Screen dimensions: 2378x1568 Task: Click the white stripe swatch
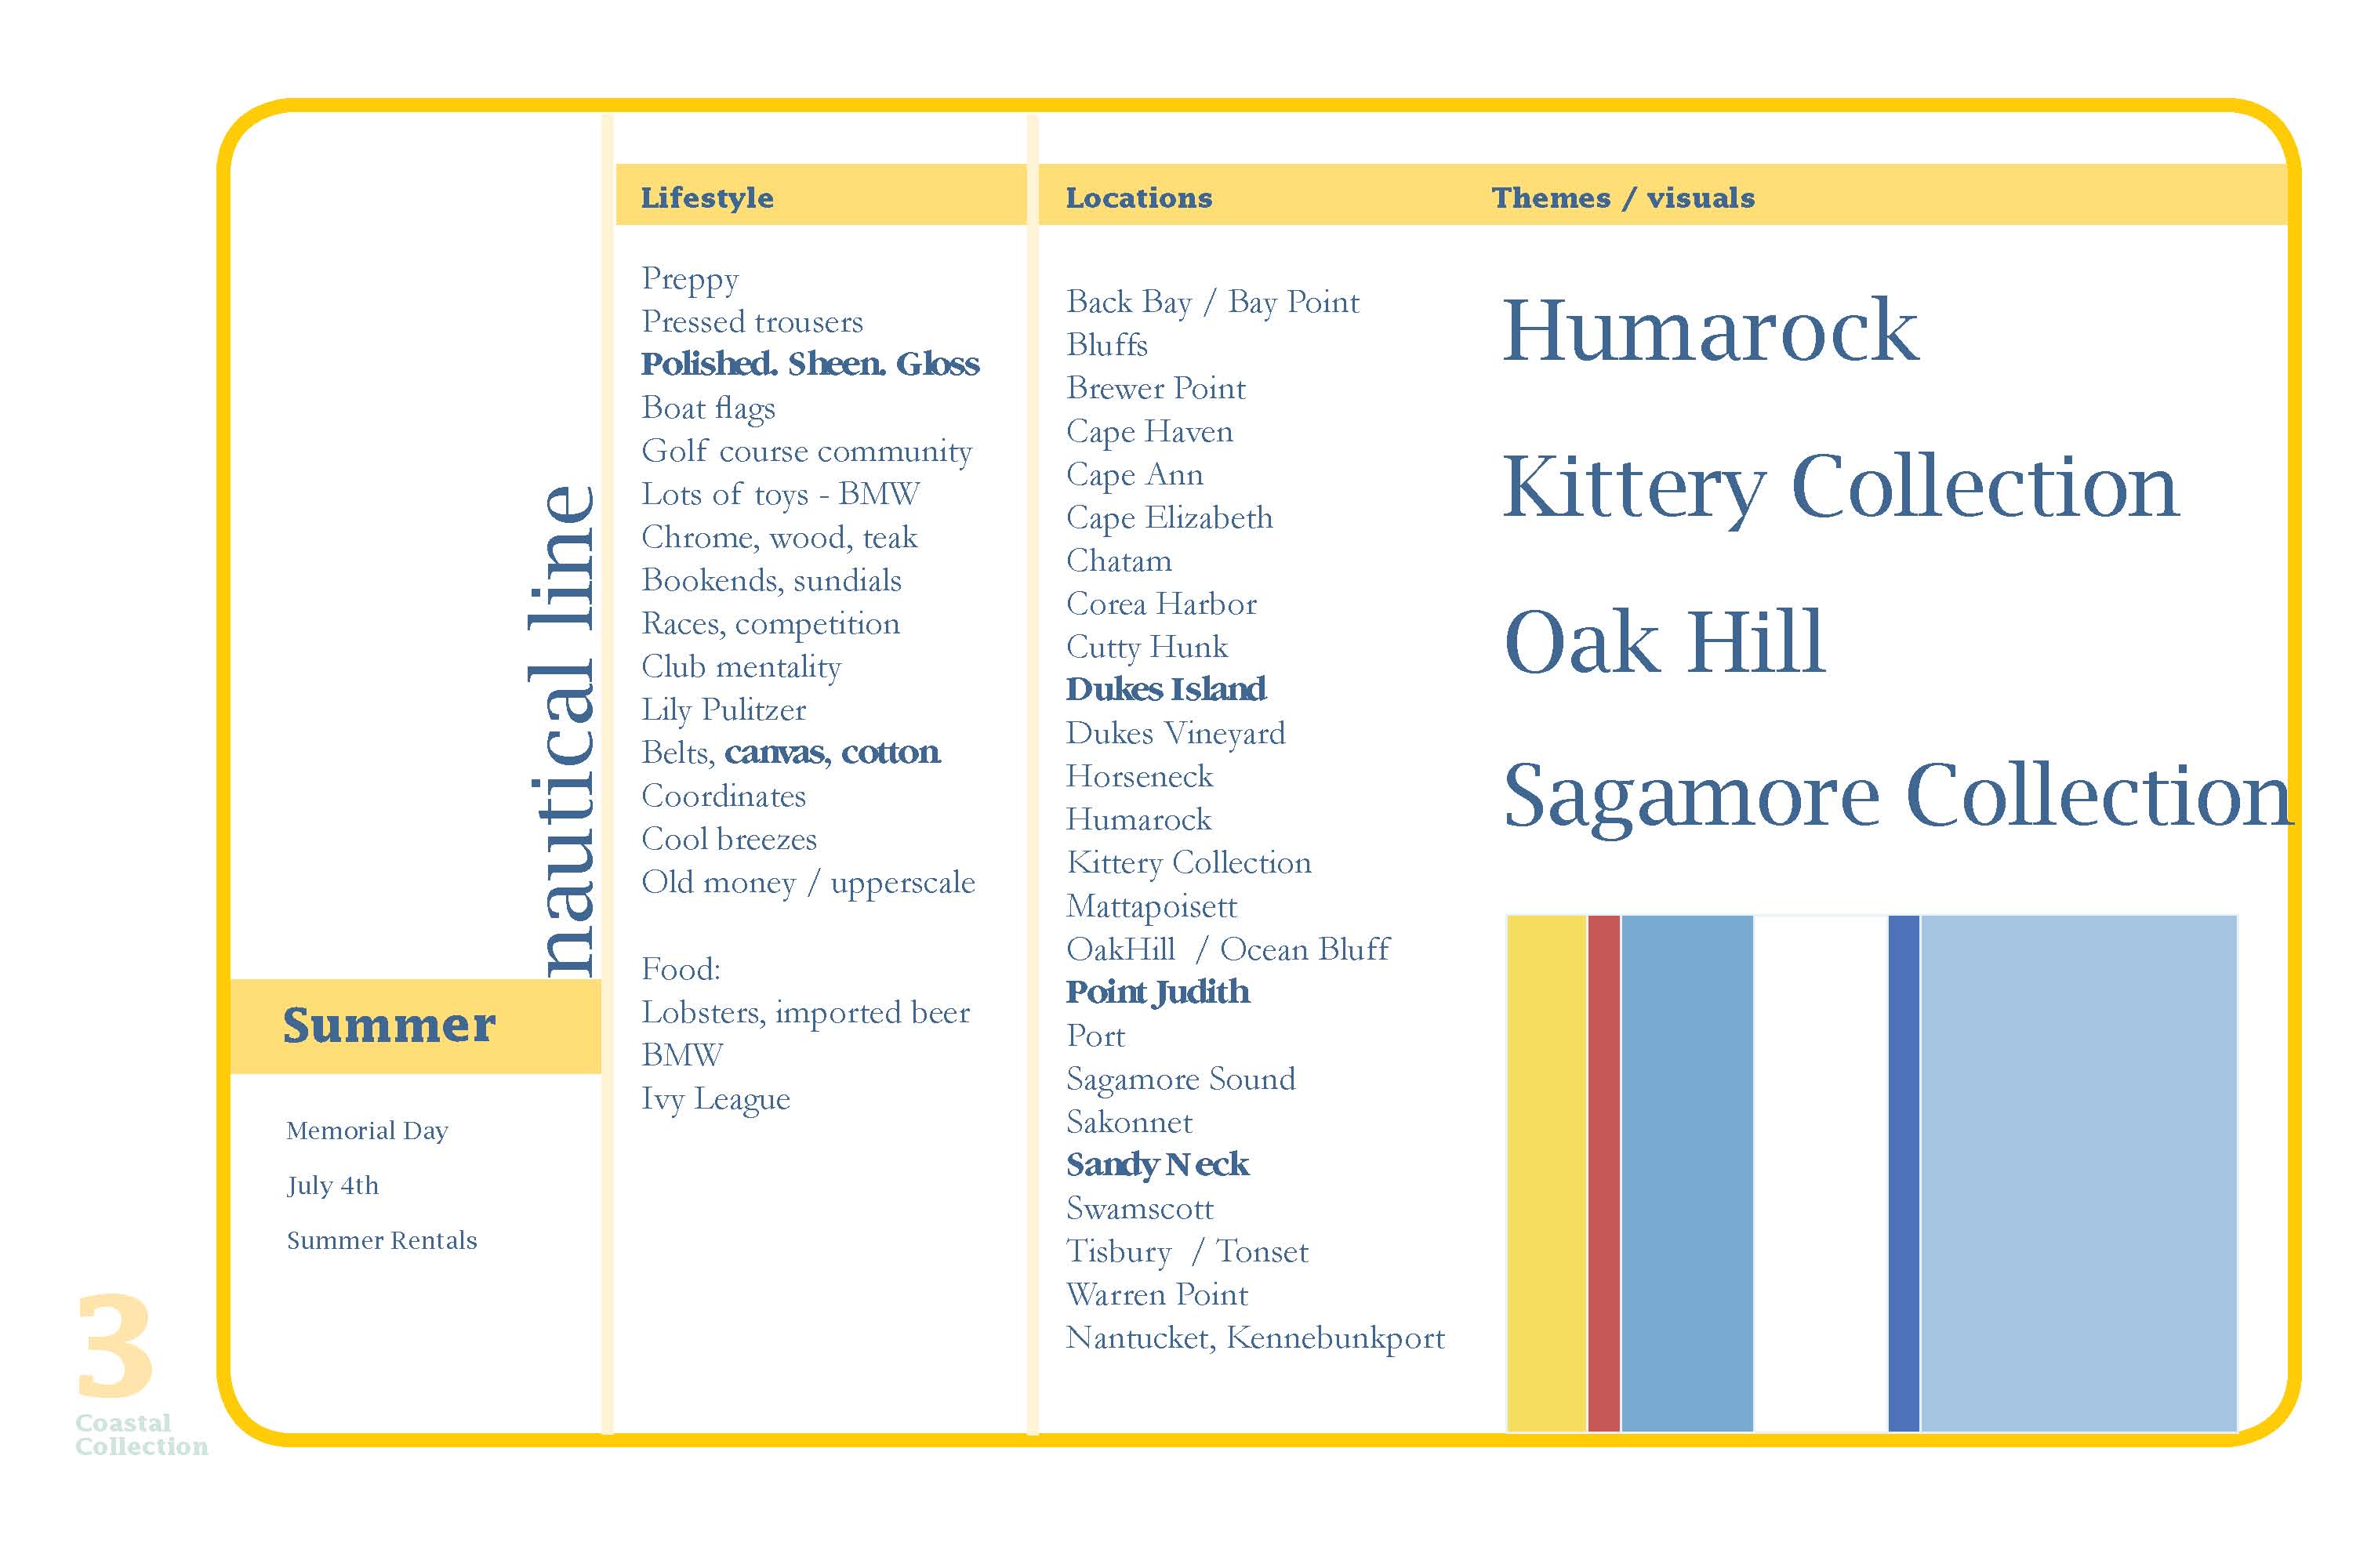[1820, 1173]
